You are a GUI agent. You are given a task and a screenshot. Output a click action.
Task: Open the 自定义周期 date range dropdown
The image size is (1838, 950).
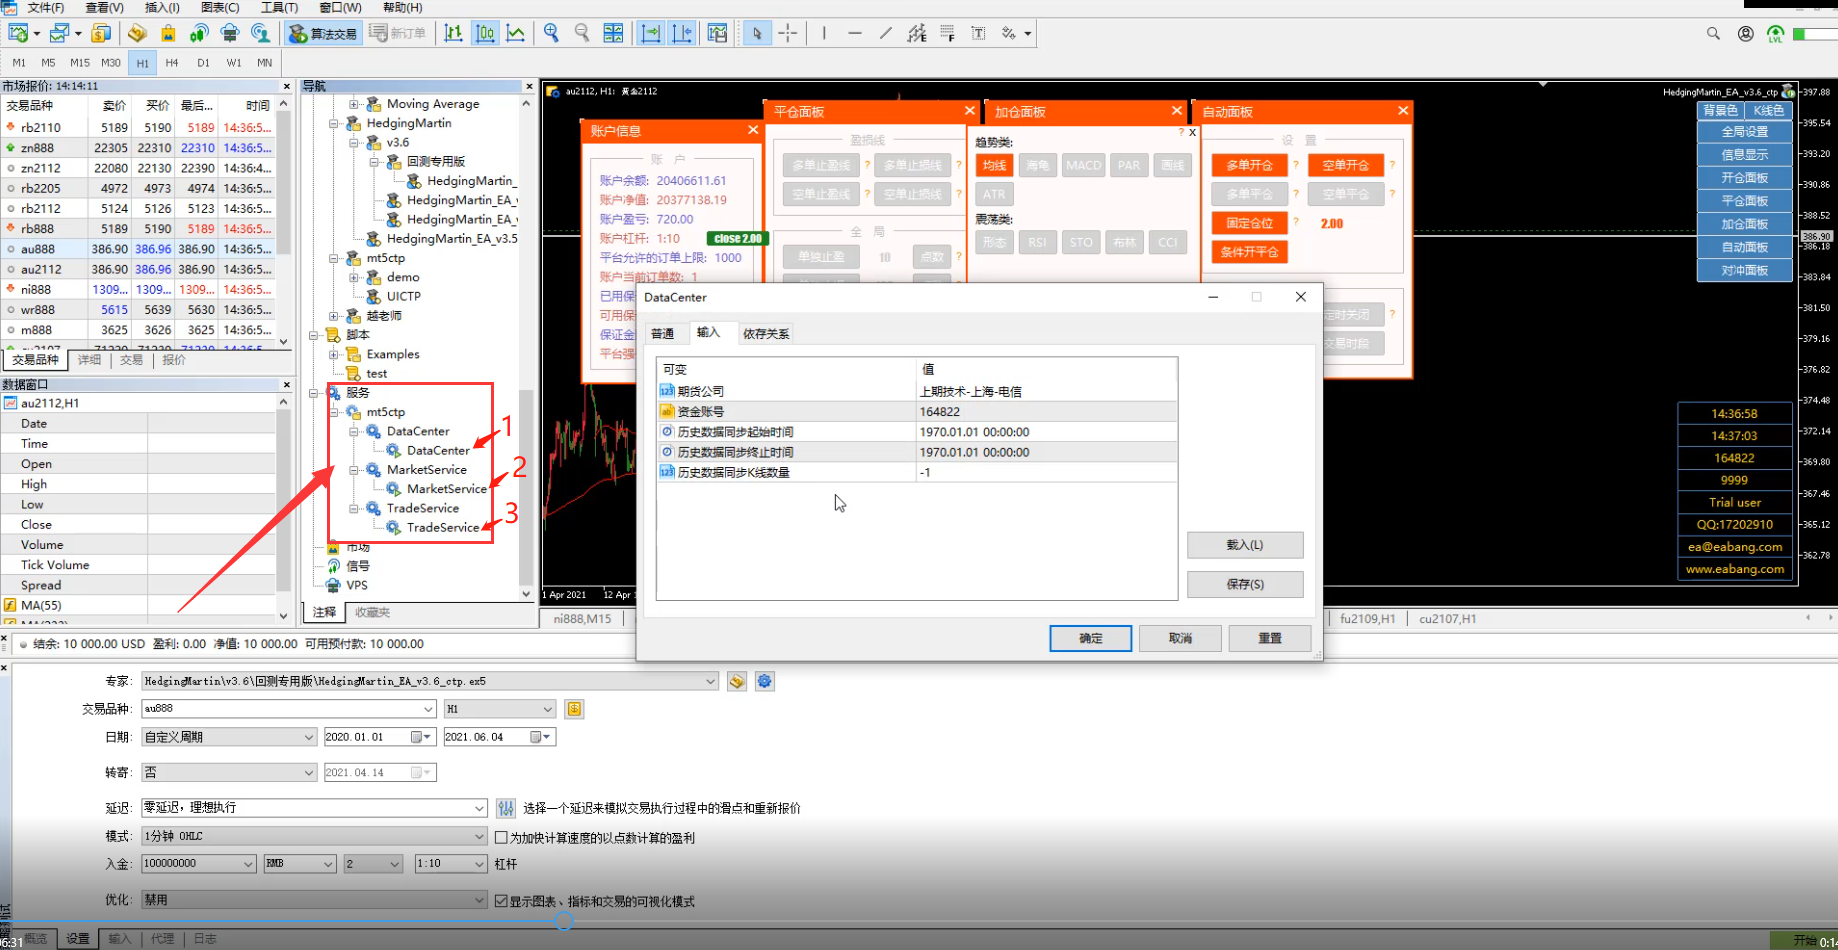[308, 737]
